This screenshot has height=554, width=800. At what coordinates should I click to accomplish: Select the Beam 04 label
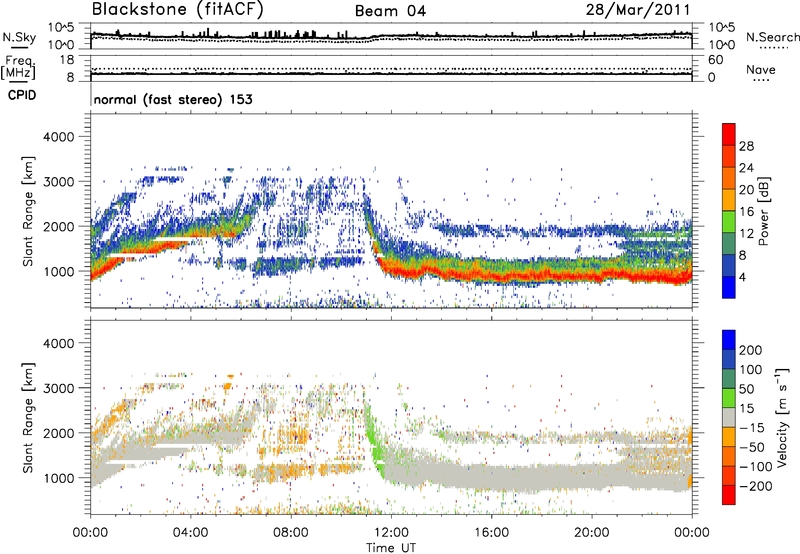(x=390, y=11)
